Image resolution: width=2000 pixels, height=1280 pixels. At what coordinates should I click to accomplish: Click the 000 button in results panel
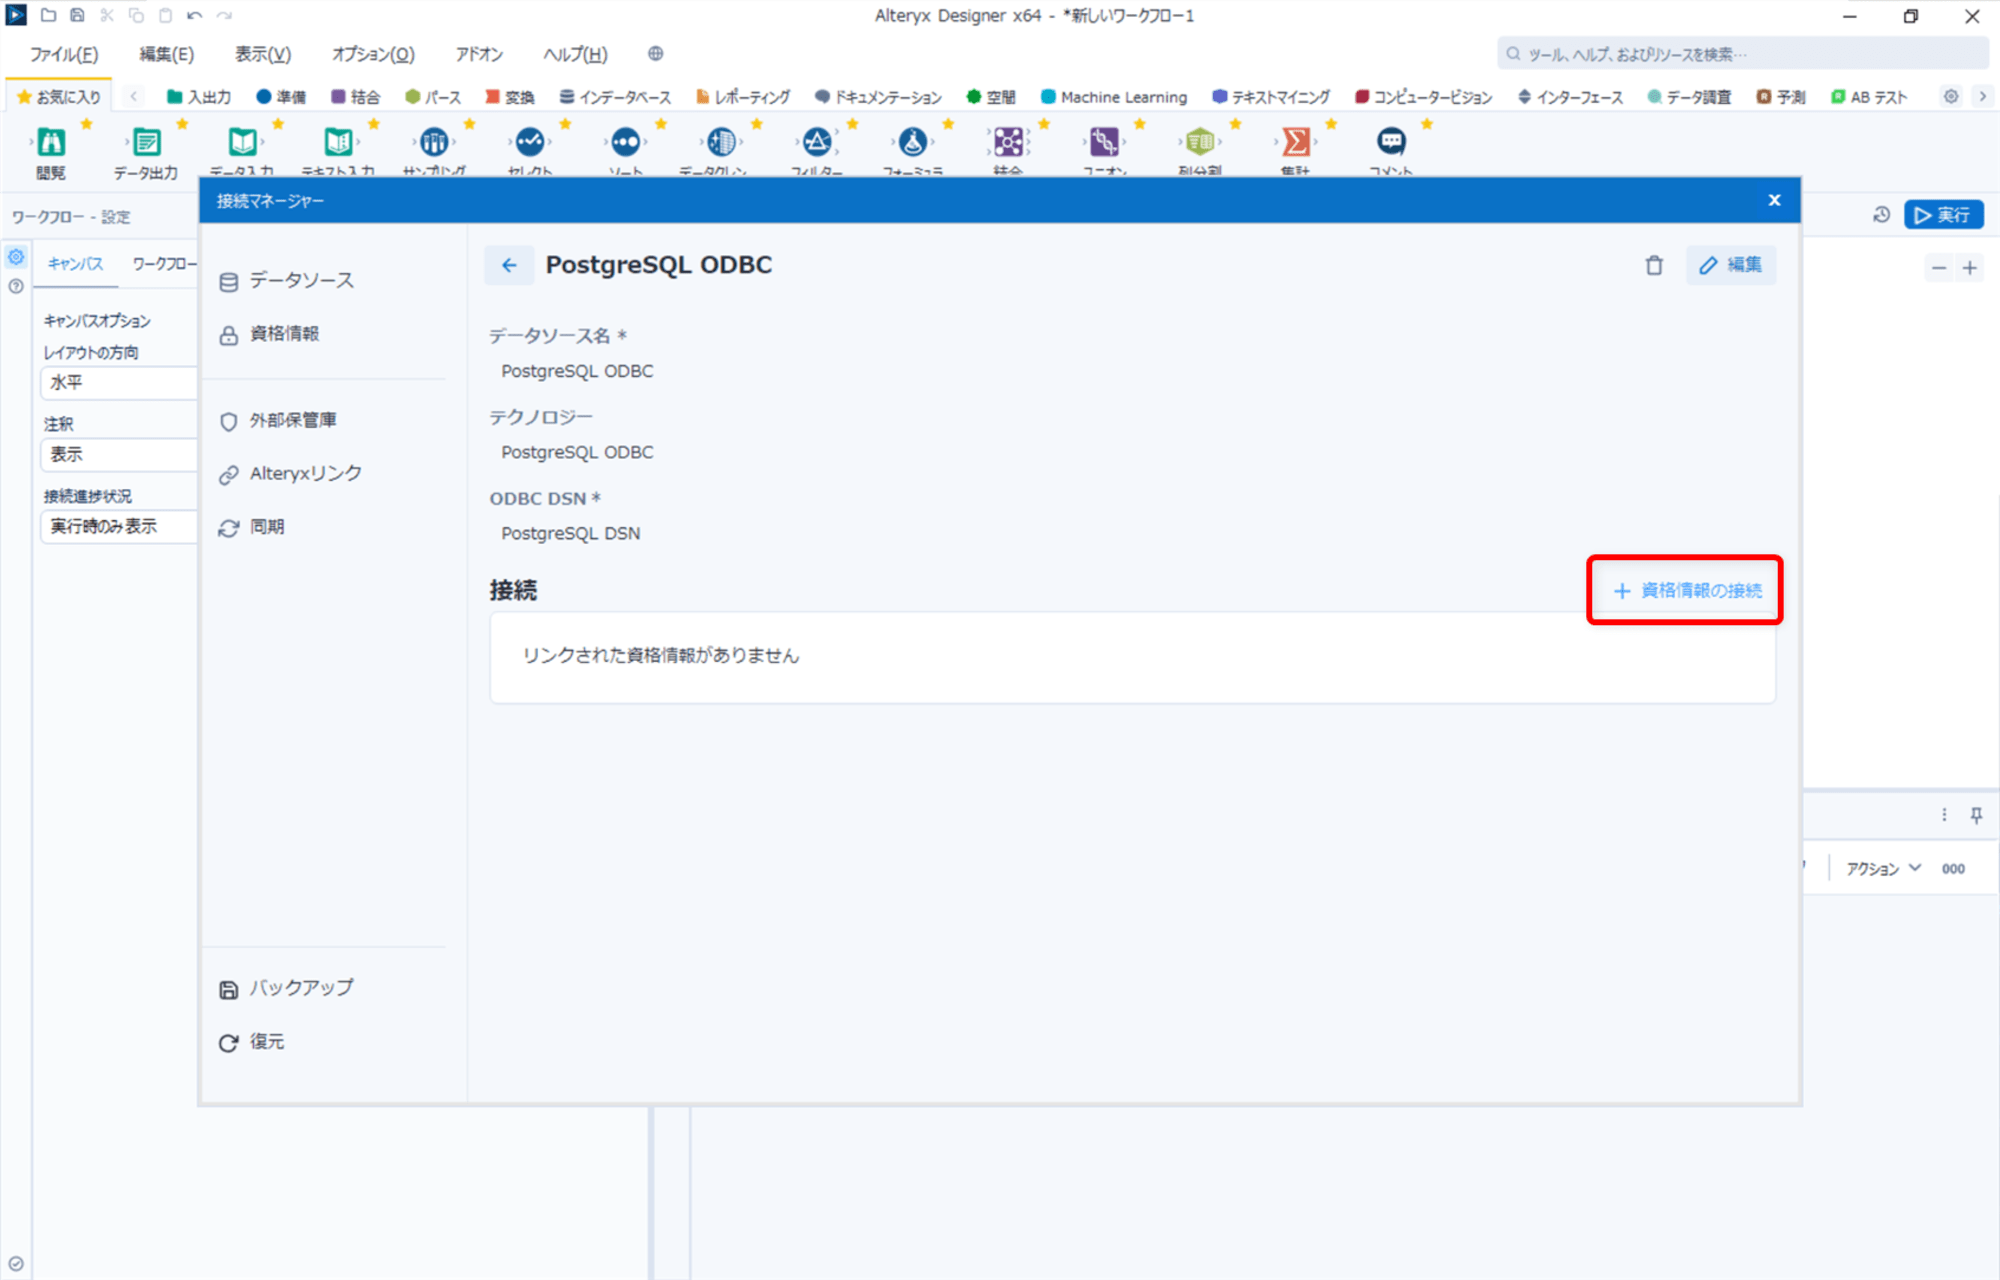(x=1953, y=869)
